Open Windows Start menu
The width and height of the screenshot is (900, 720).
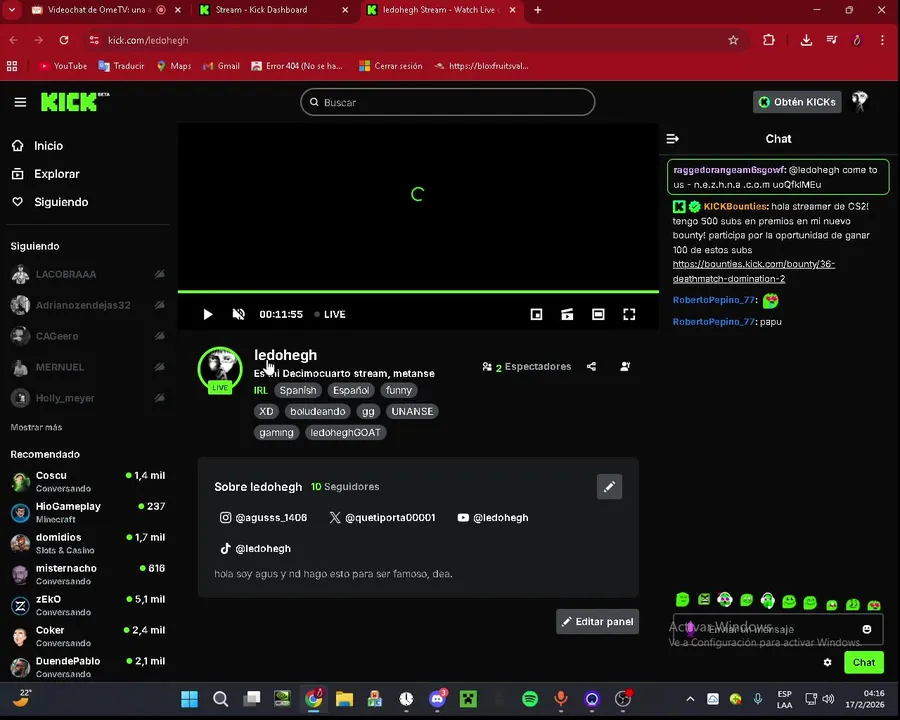(x=189, y=699)
